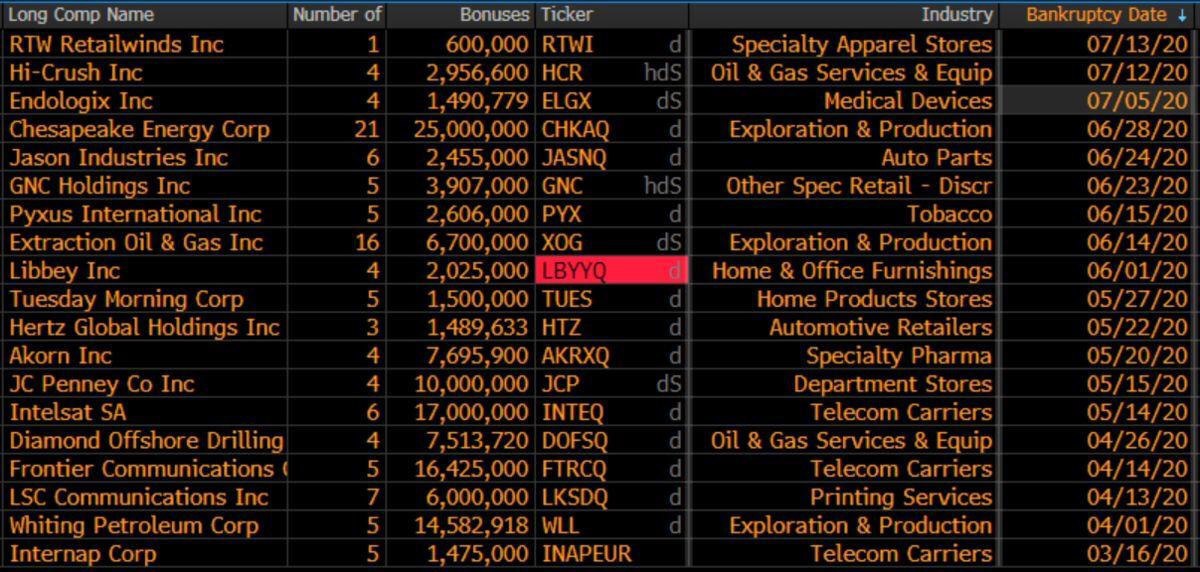Click the Bankruptcy Date column header
Image resolution: width=1200 pixels, height=572 pixels.
tap(1097, 15)
